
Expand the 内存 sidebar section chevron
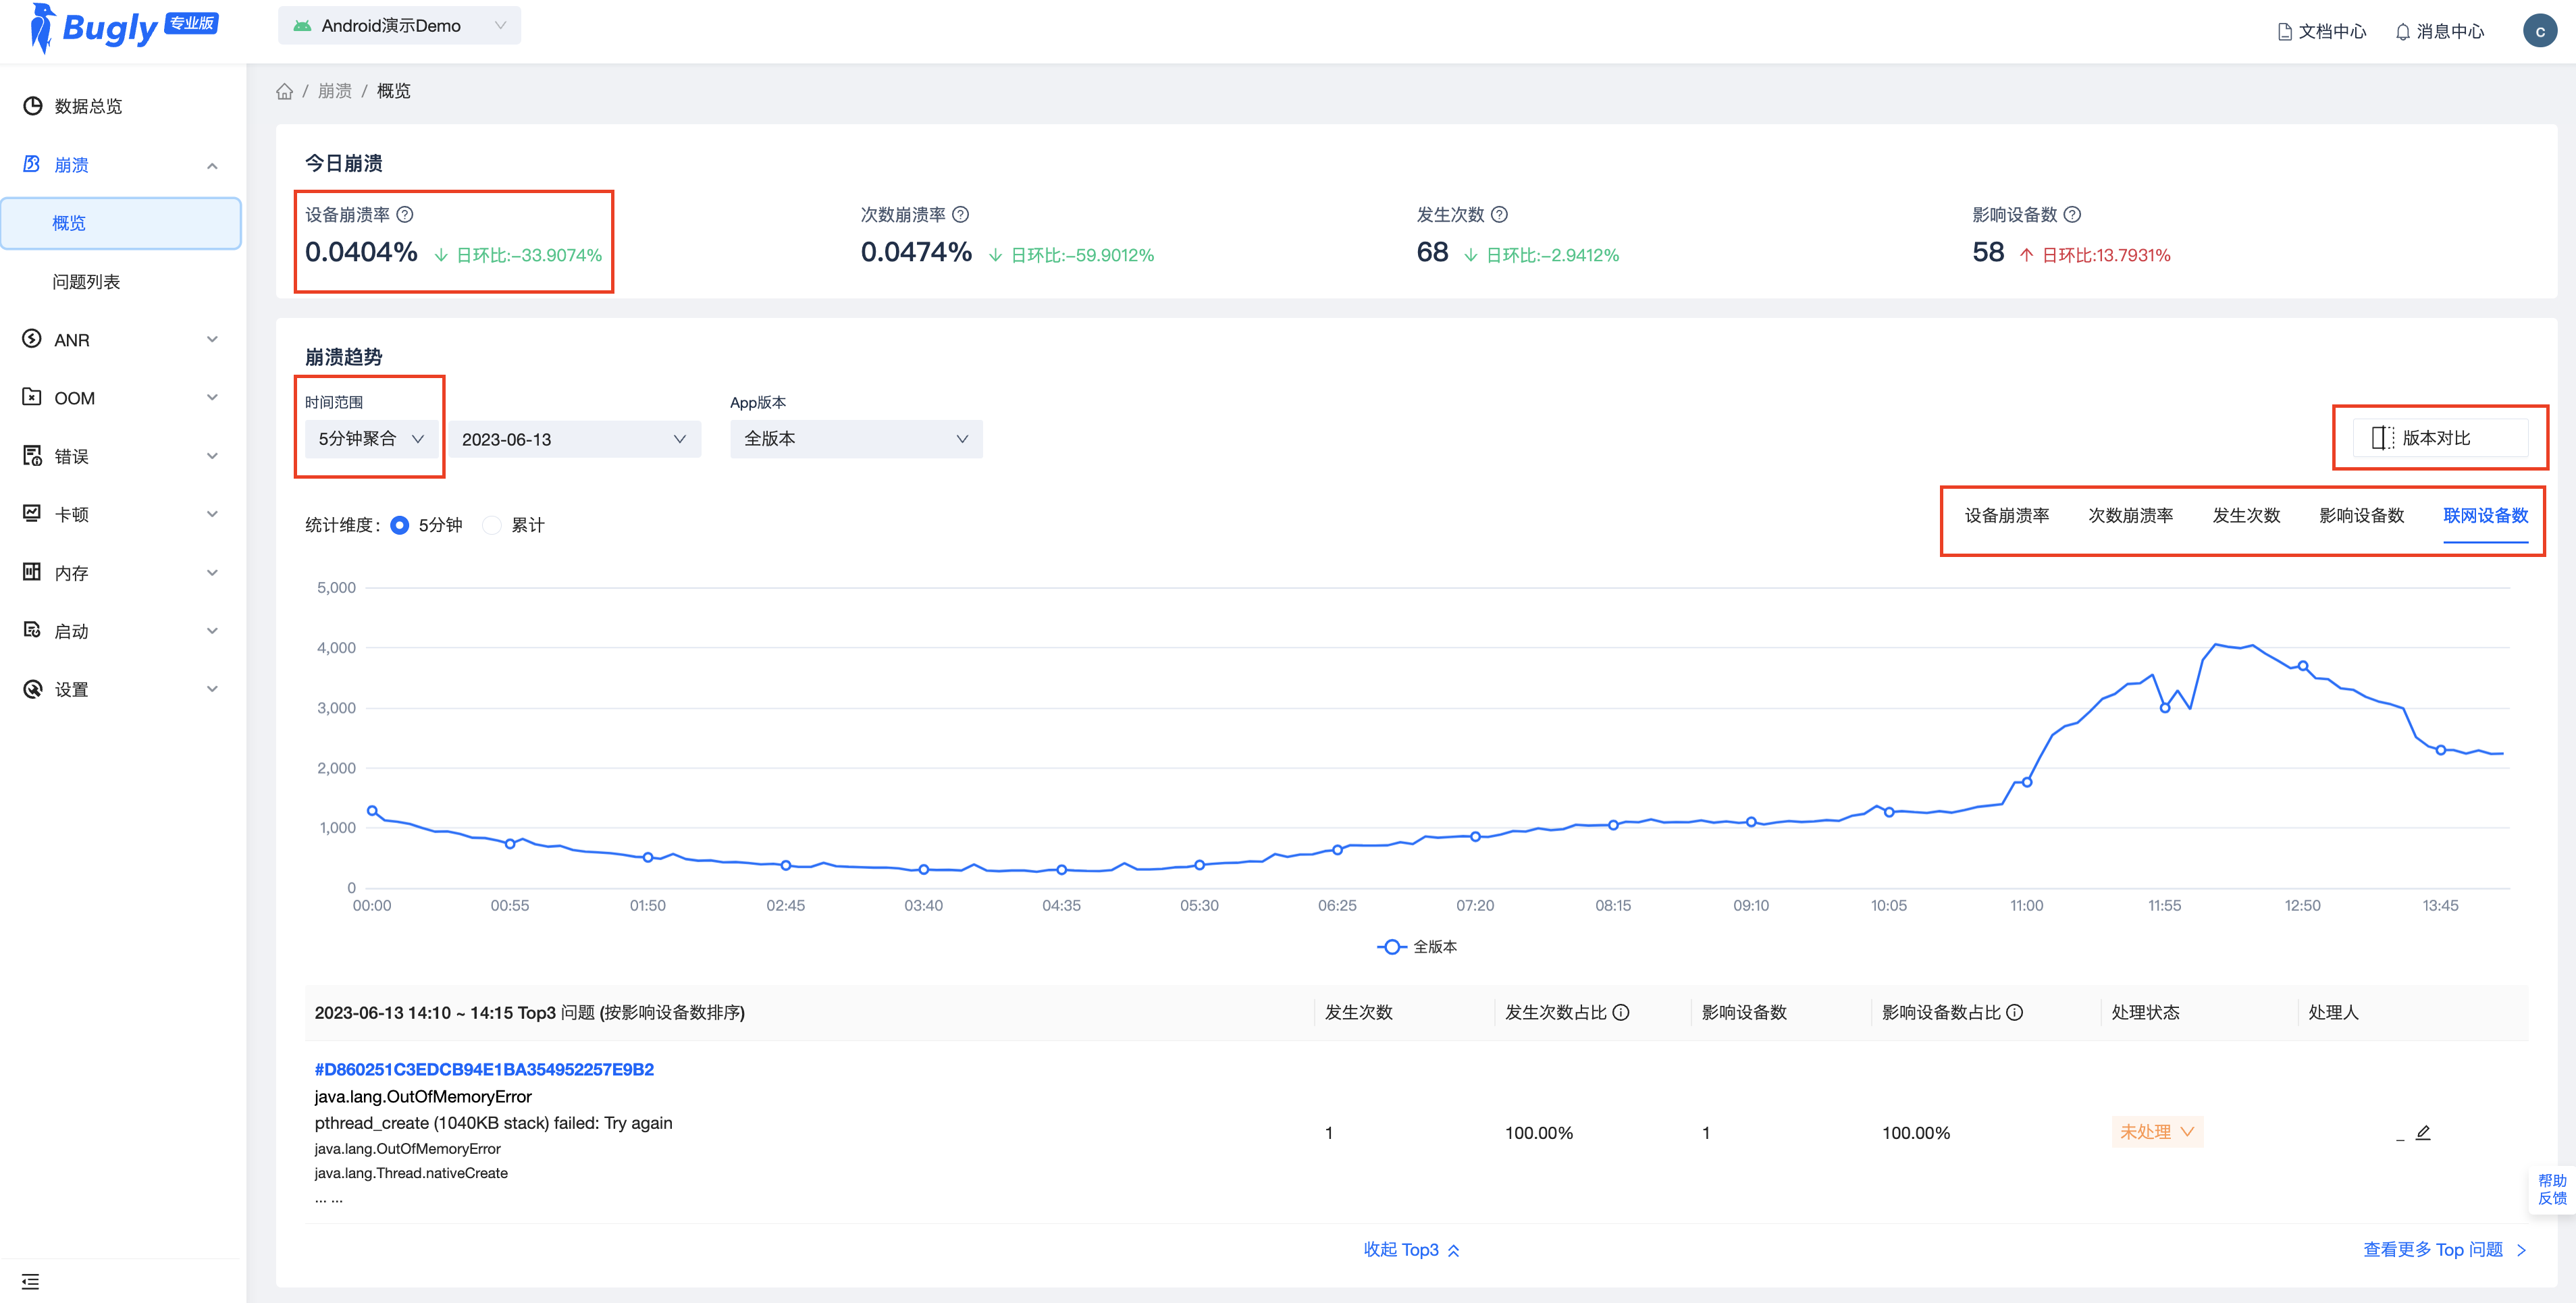tap(212, 572)
